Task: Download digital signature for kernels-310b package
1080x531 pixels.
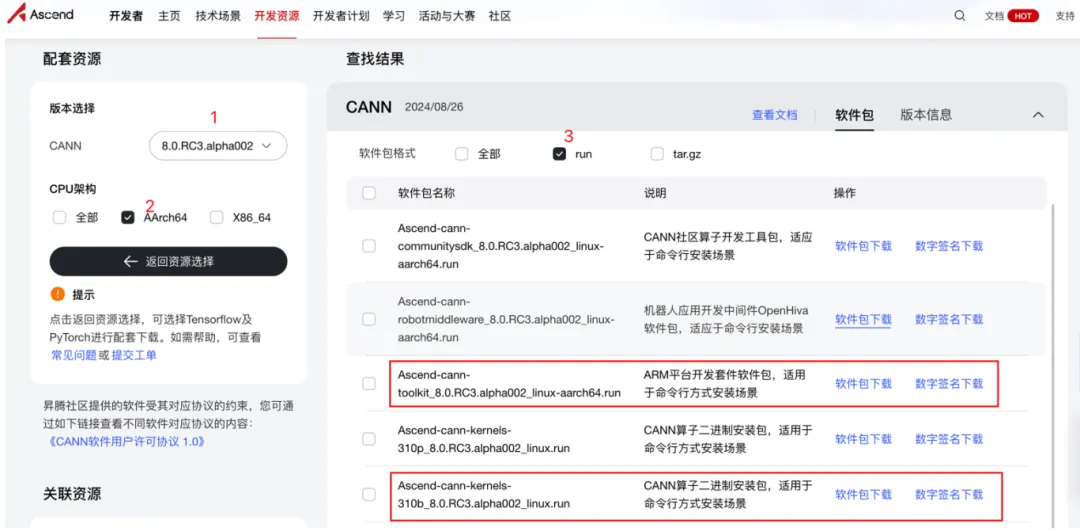Action: tap(948, 494)
